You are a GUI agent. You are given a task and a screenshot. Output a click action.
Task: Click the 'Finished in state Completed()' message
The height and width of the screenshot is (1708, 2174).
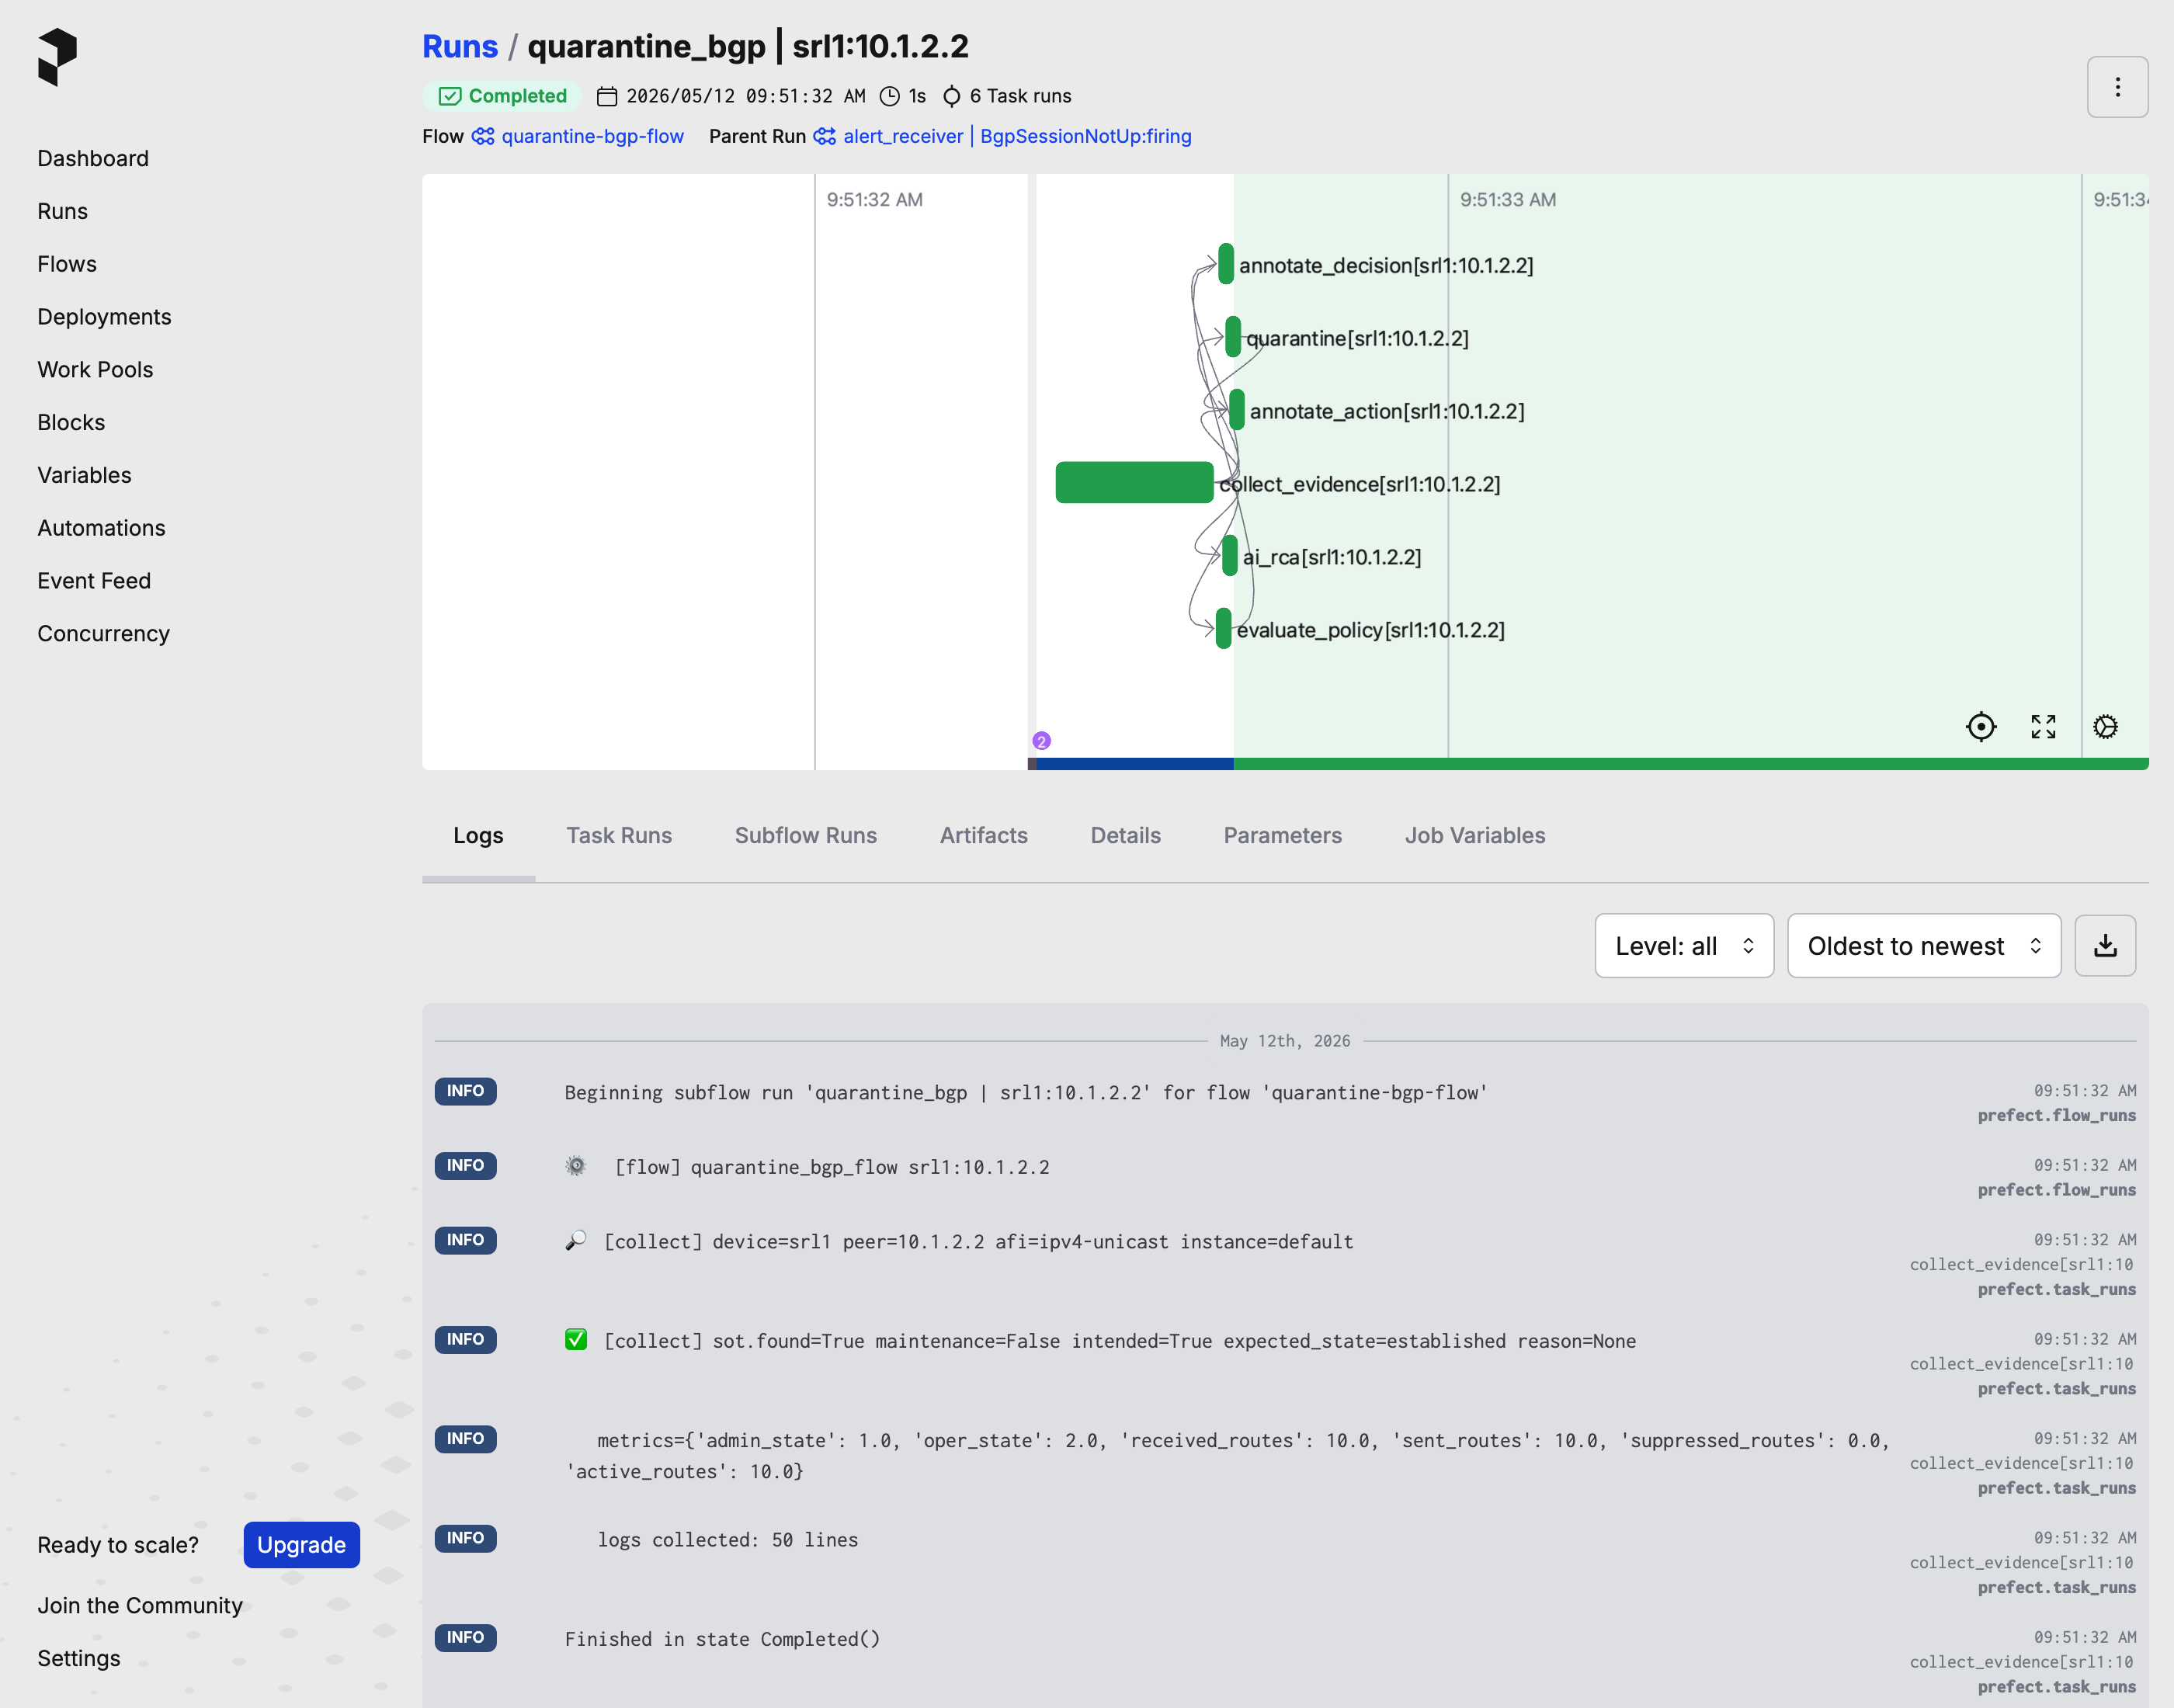point(722,1639)
